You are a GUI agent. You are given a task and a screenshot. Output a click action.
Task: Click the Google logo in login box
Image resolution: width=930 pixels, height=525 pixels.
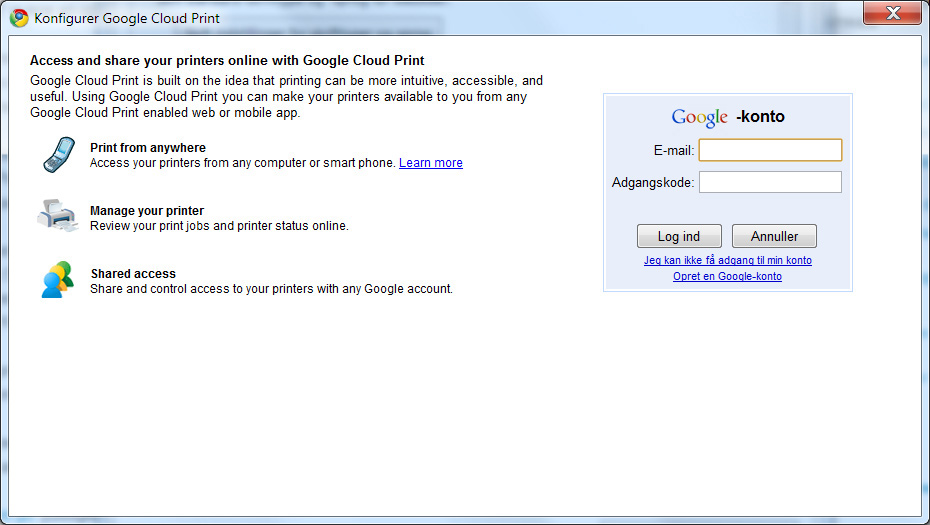coord(699,117)
